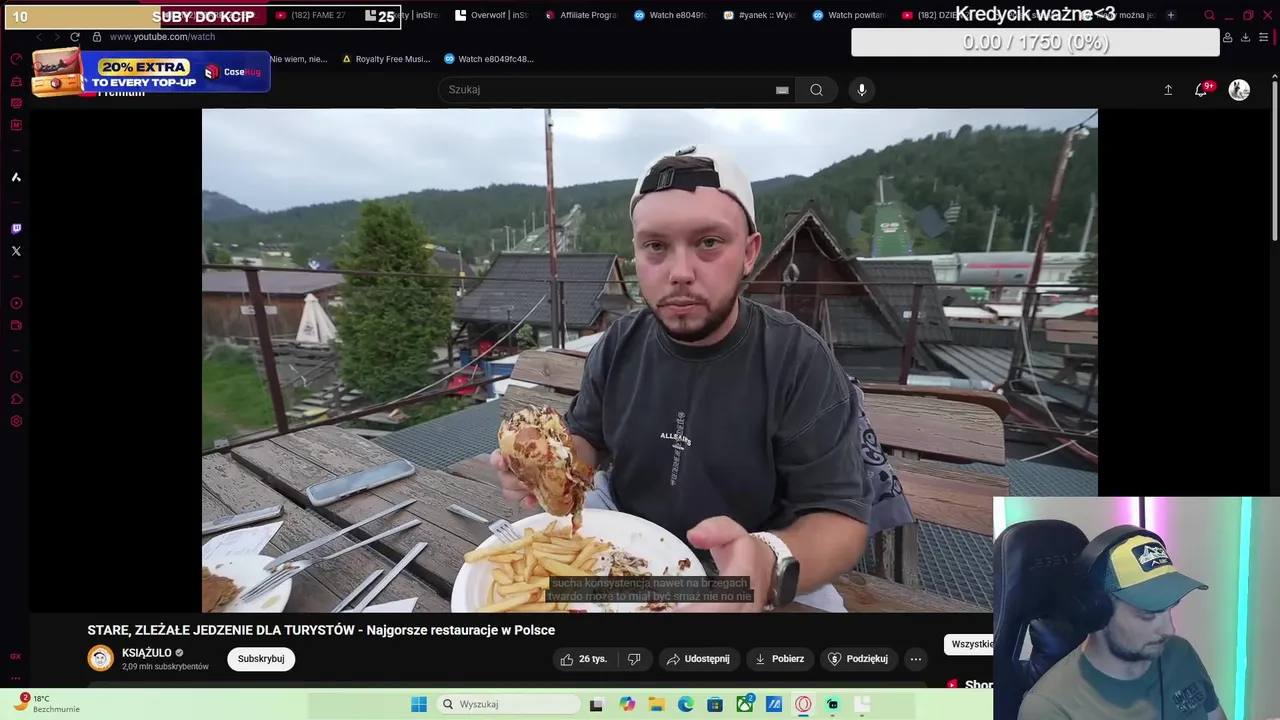
Task: Open the Copilot icon on the taskbar
Action: tap(627, 704)
